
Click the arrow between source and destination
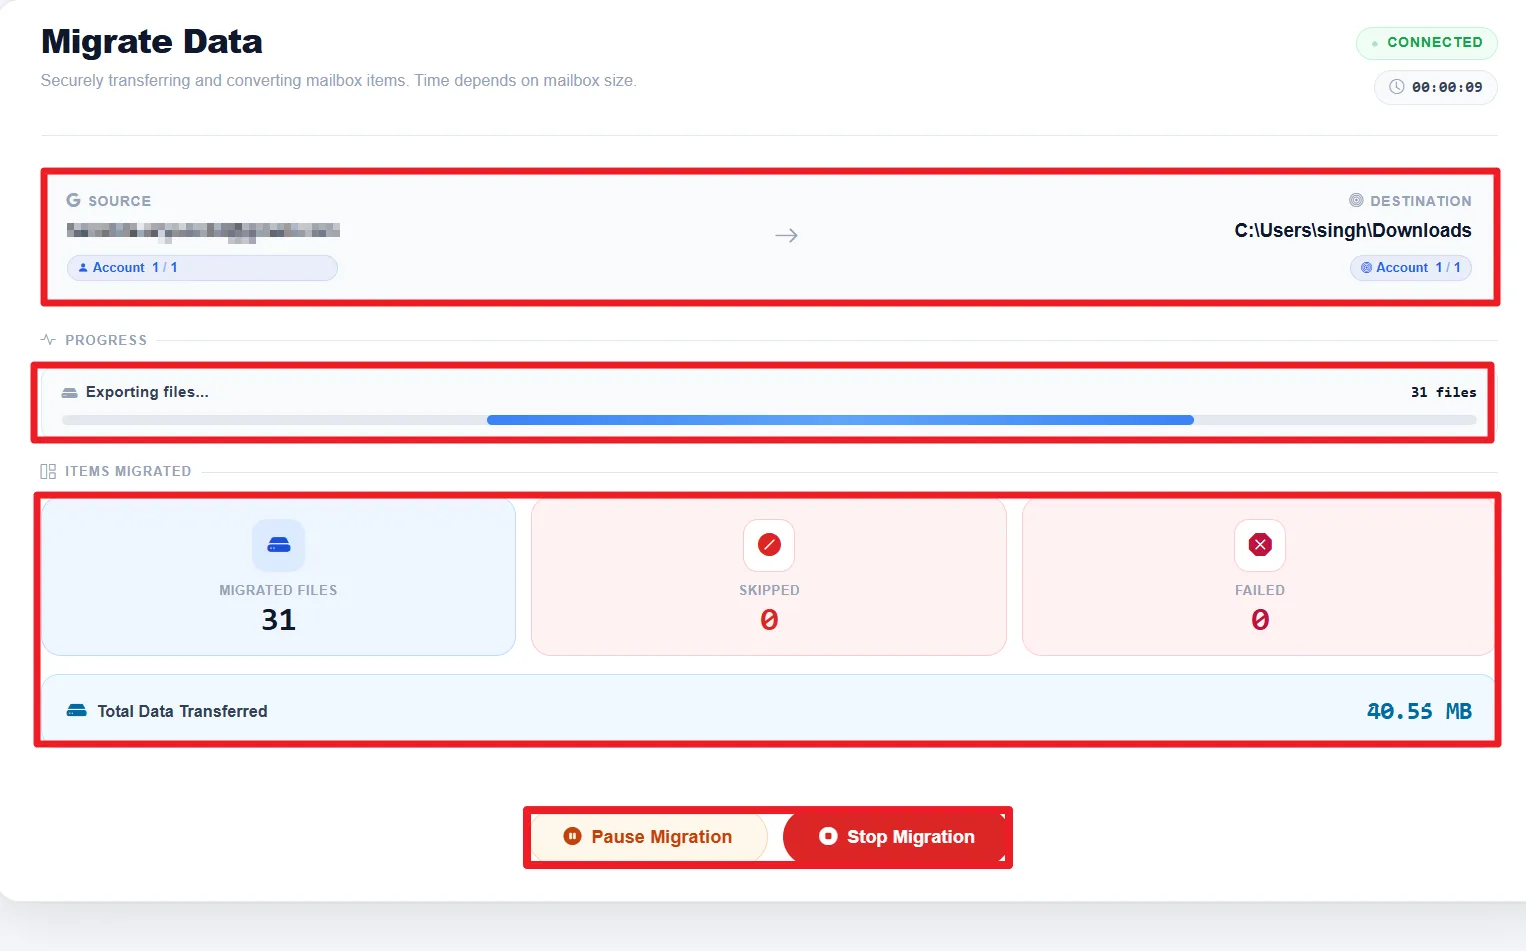pos(787,236)
